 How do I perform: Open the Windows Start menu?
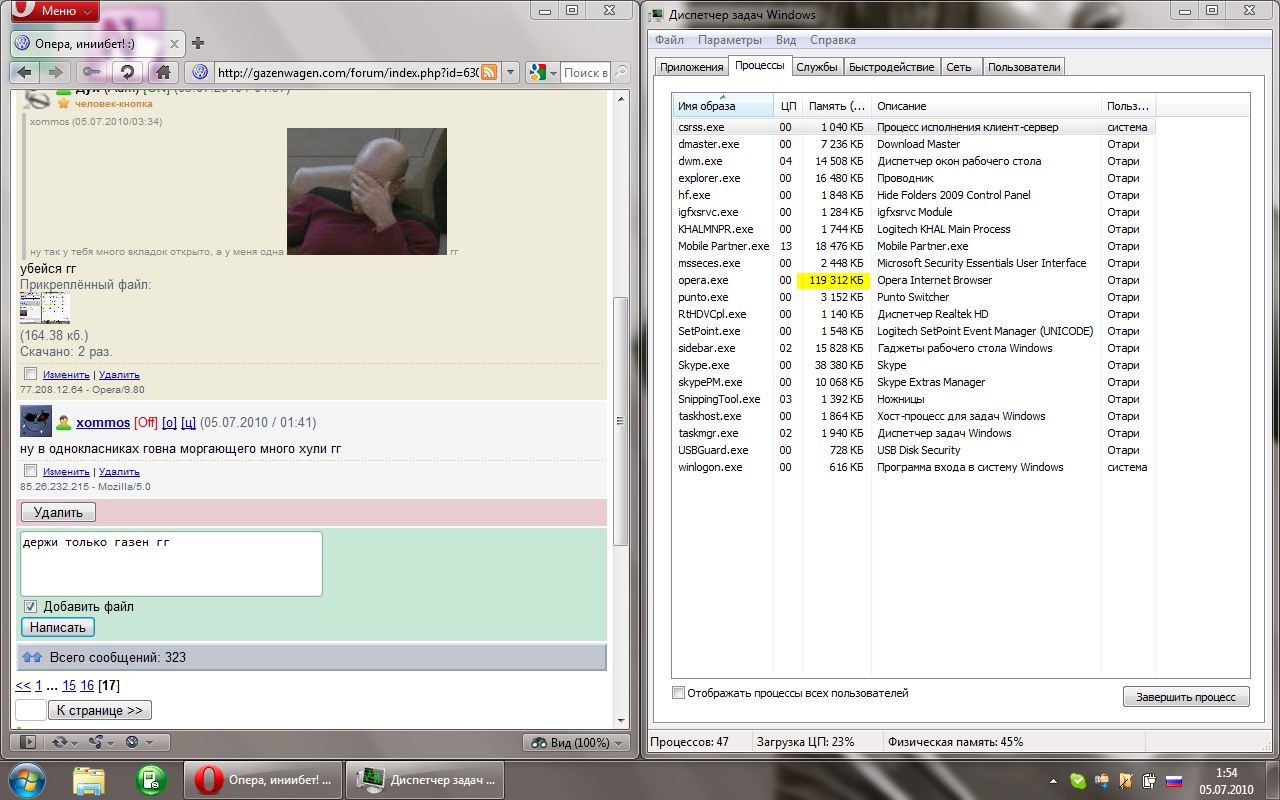tap(26, 779)
